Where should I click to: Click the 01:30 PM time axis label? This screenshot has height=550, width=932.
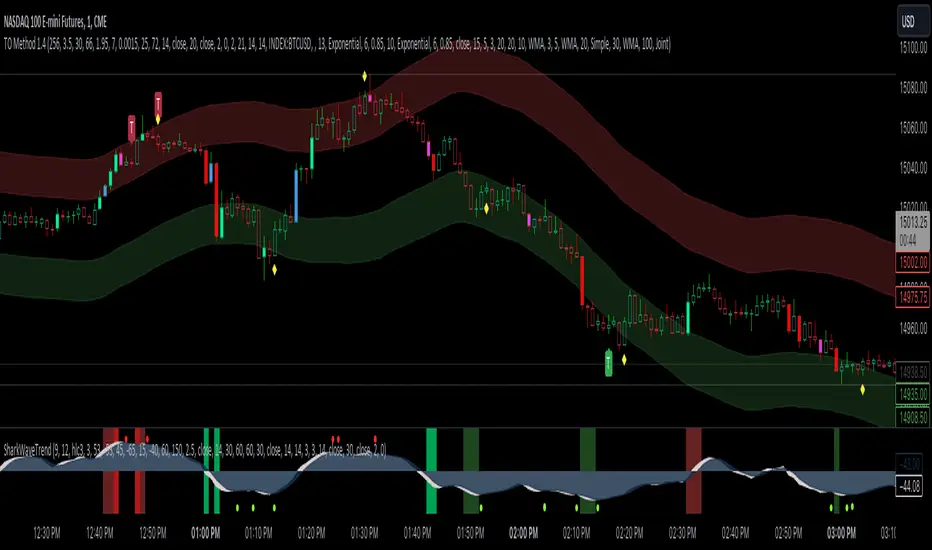(x=364, y=533)
